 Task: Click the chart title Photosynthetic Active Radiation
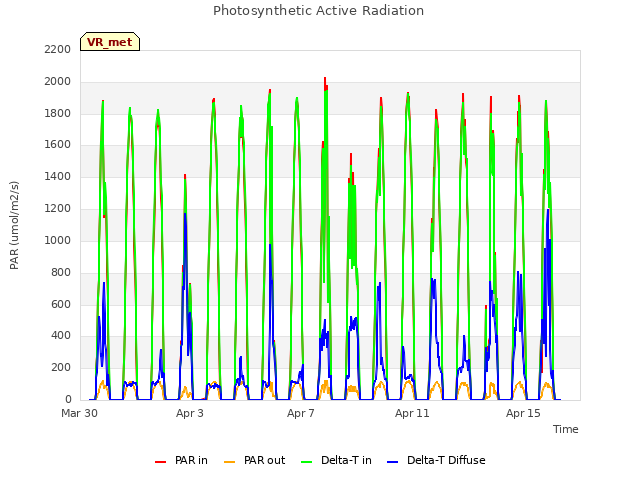tap(318, 11)
